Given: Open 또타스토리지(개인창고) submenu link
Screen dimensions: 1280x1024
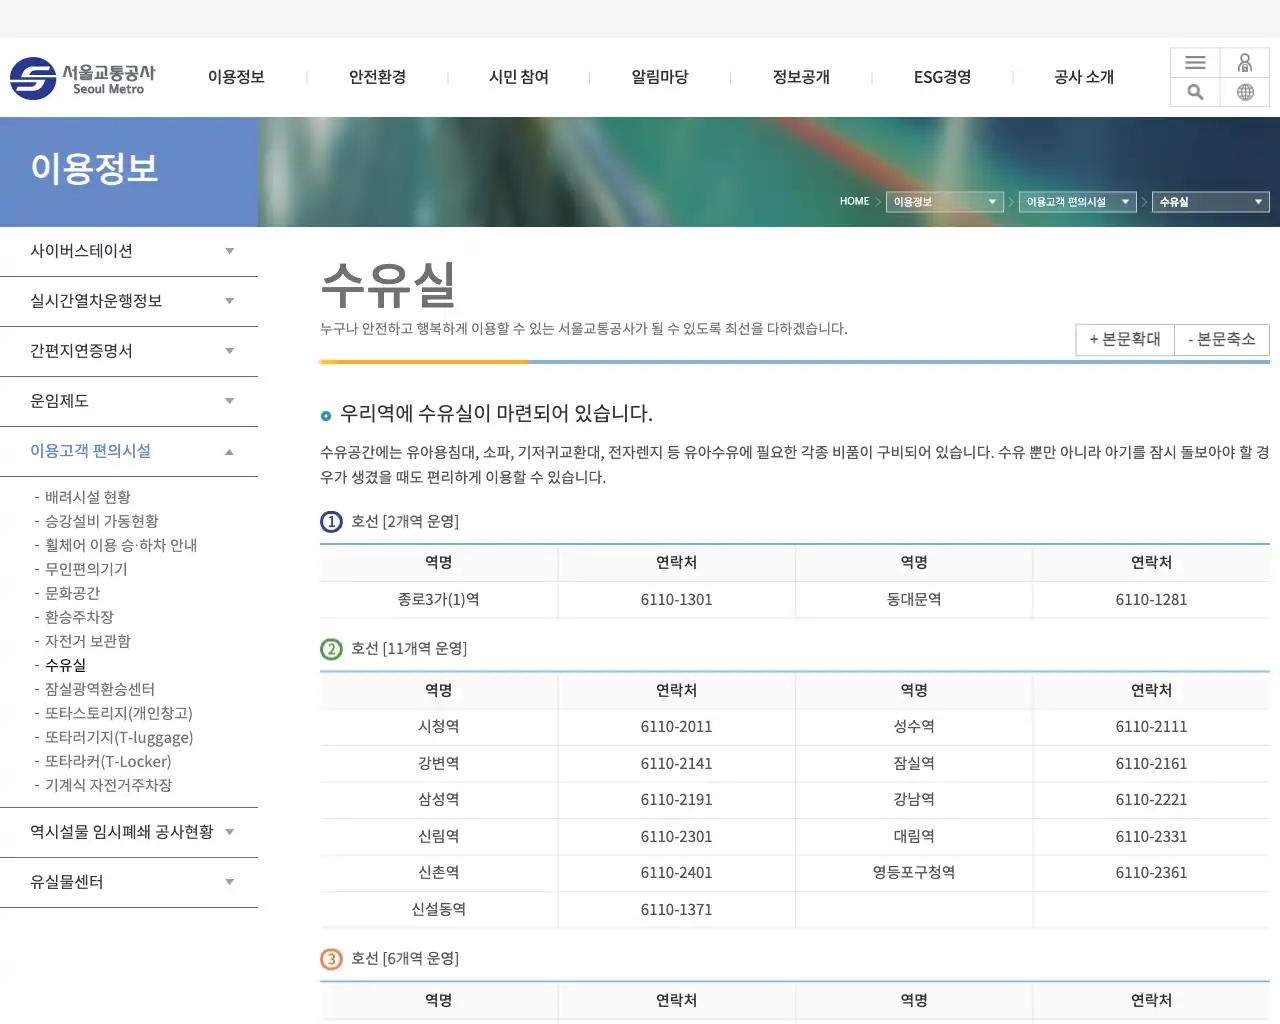Looking at the screenshot, I should pyautogui.click(x=119, y=713).
